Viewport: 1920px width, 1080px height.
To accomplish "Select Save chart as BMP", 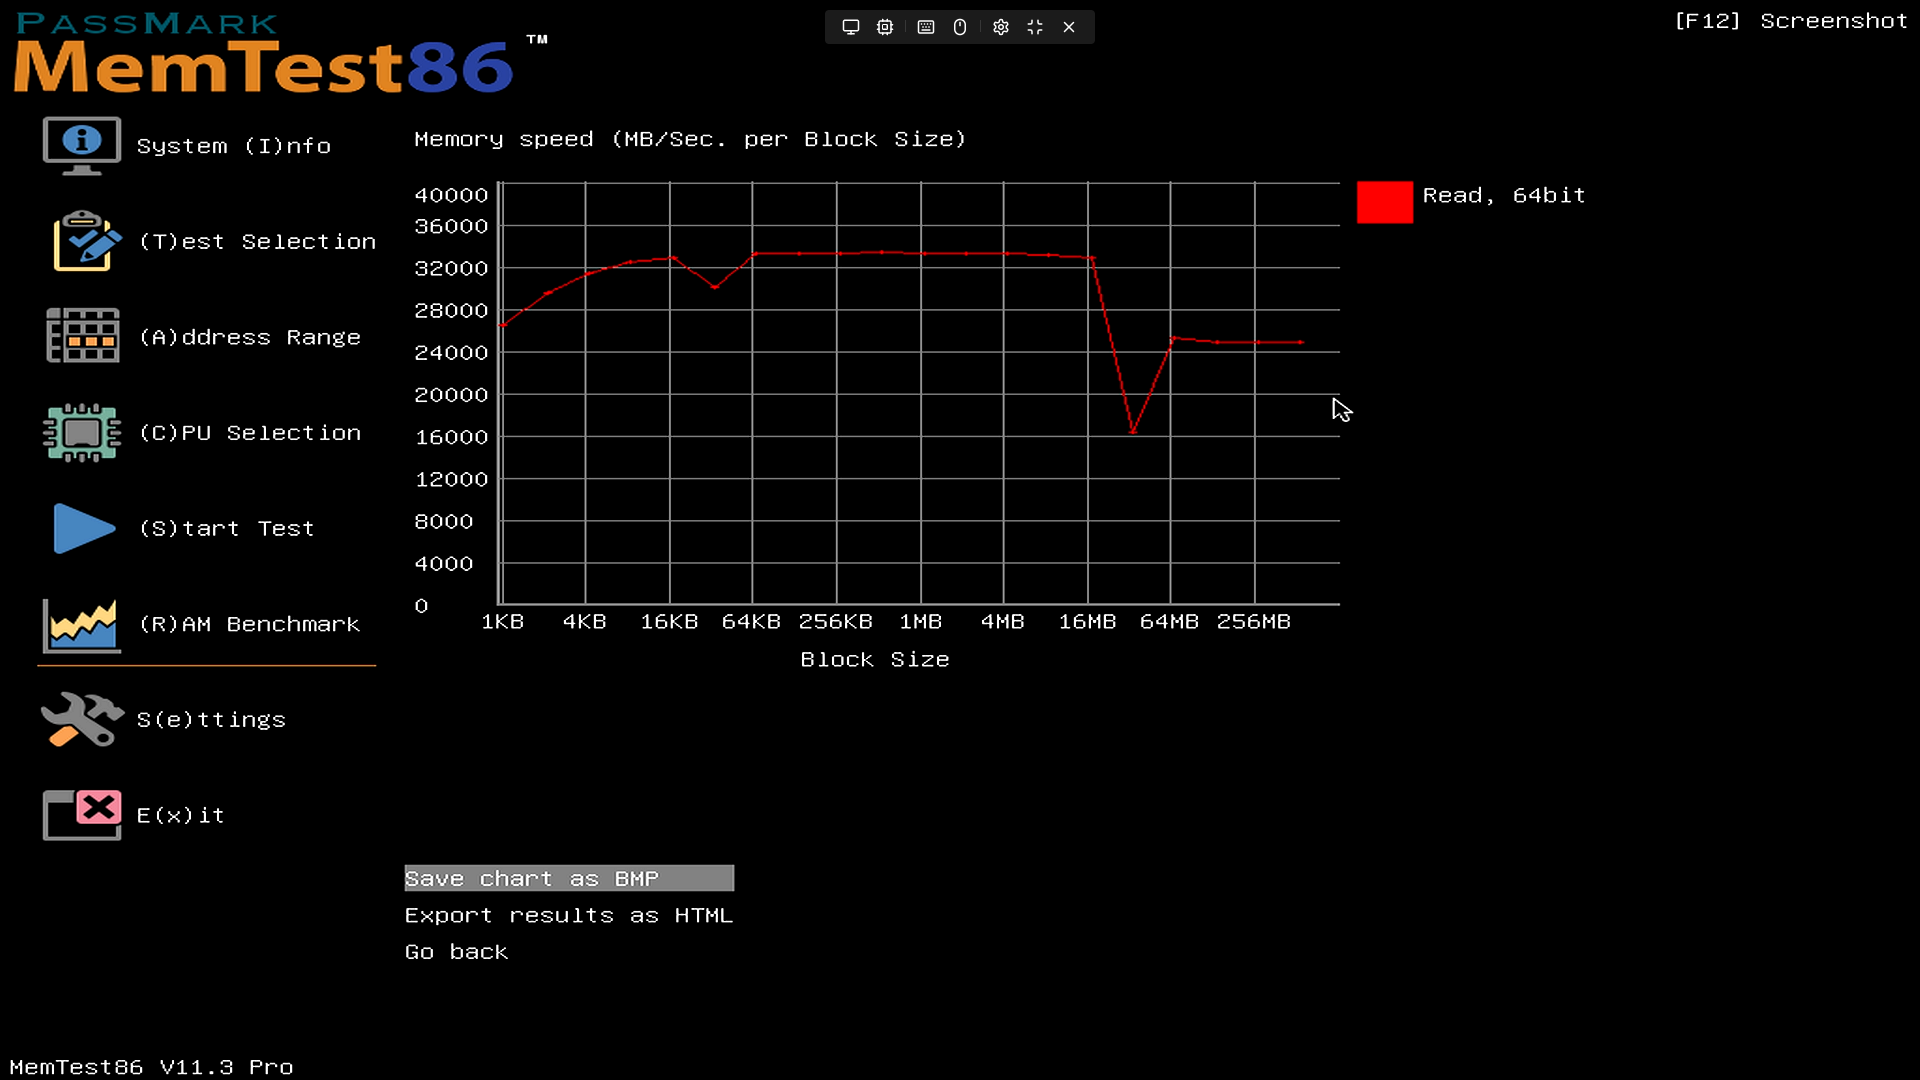I will pos(568,878).
